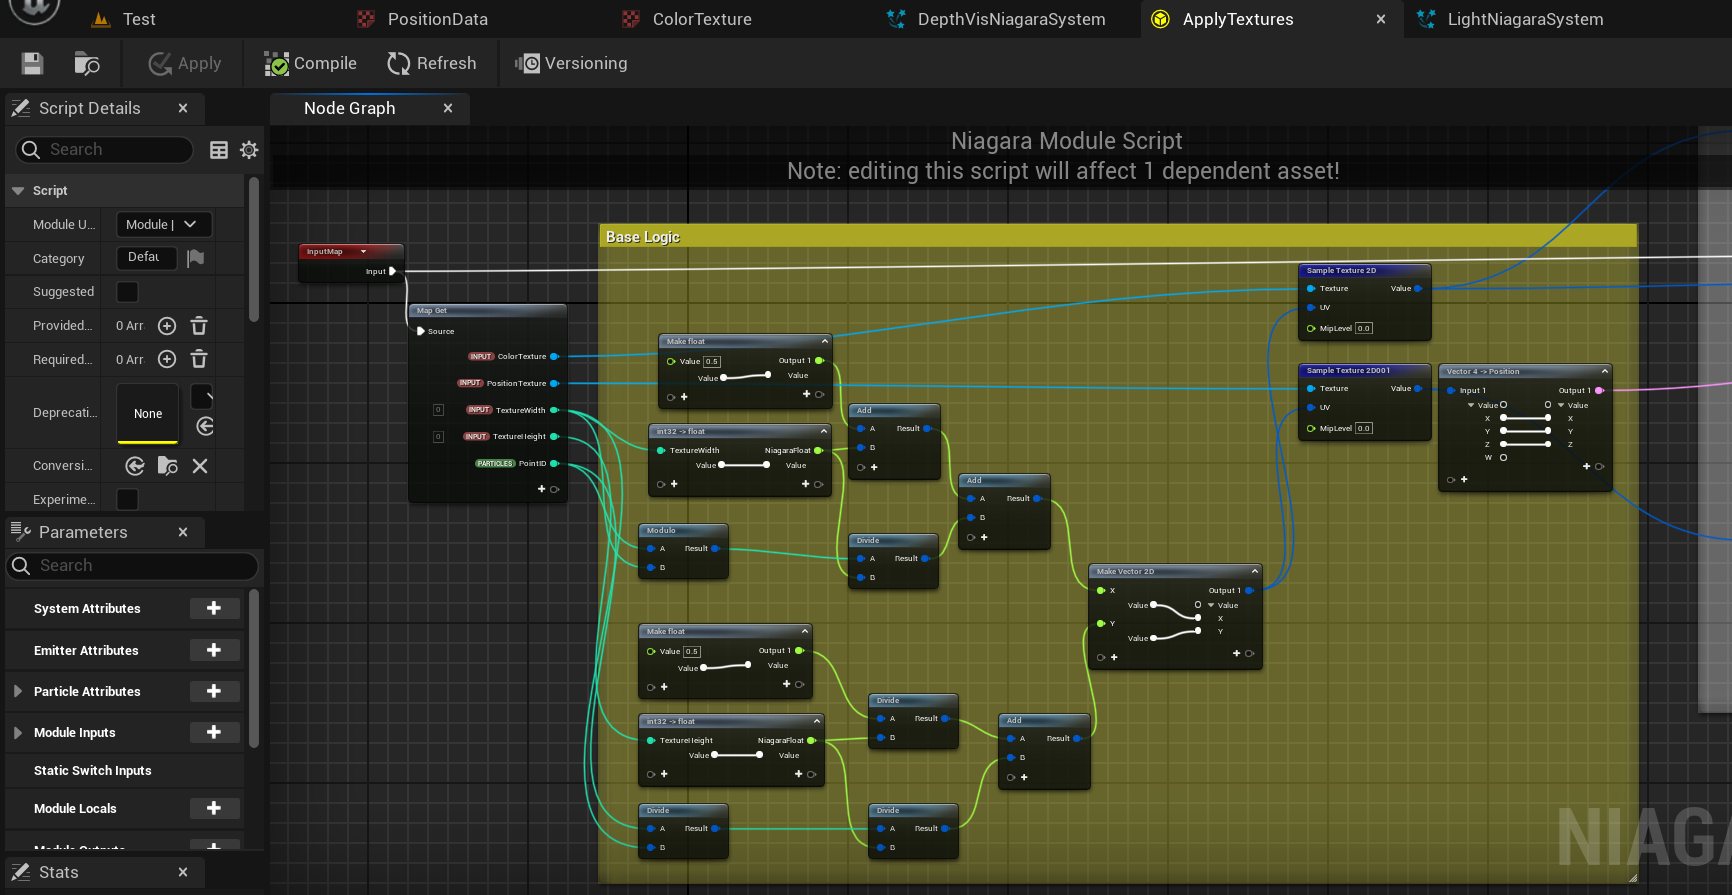This screenshot has height=895, width=1732.
Task: Collapse the Vector 4 -> Position node
Action: pyautogui.click(x=1604, y=371)
